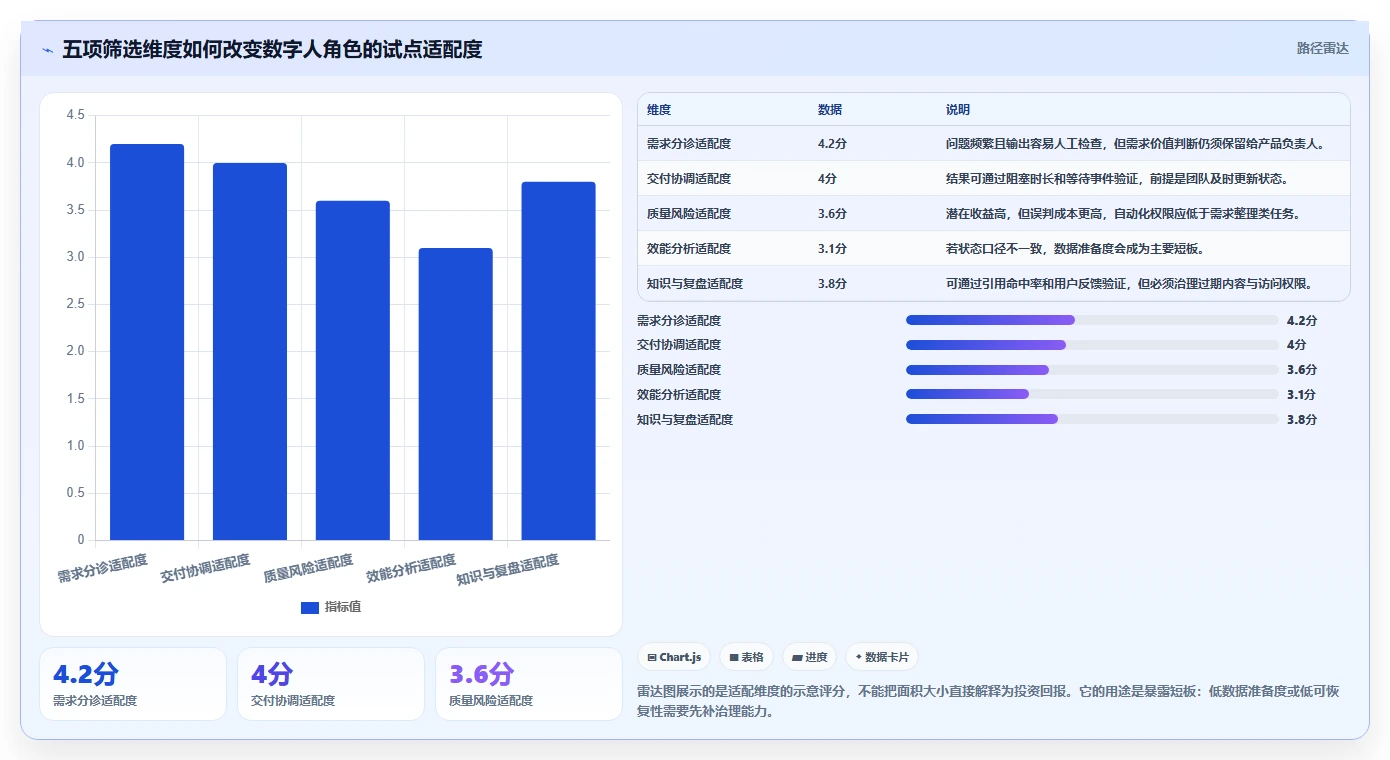This screenshot has height=760, width=1390.
Task: Click the 知识与复盘适配度 label in the progress list
Action: click(685, 420)
